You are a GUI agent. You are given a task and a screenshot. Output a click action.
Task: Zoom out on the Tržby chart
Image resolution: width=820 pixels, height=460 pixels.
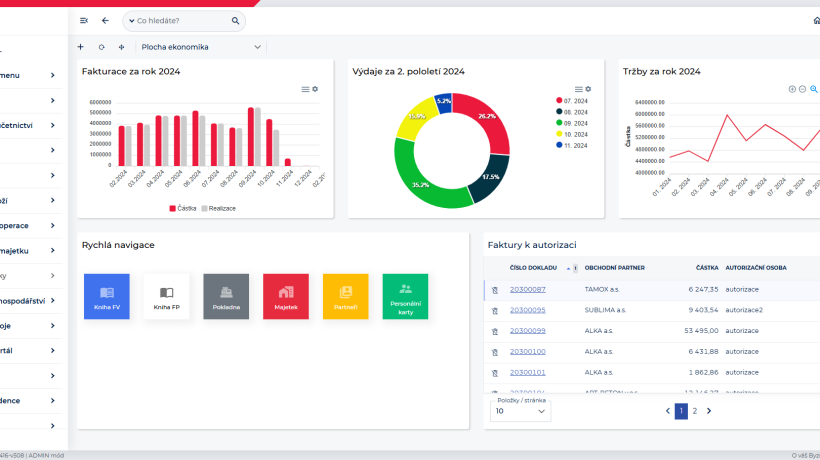803,89
